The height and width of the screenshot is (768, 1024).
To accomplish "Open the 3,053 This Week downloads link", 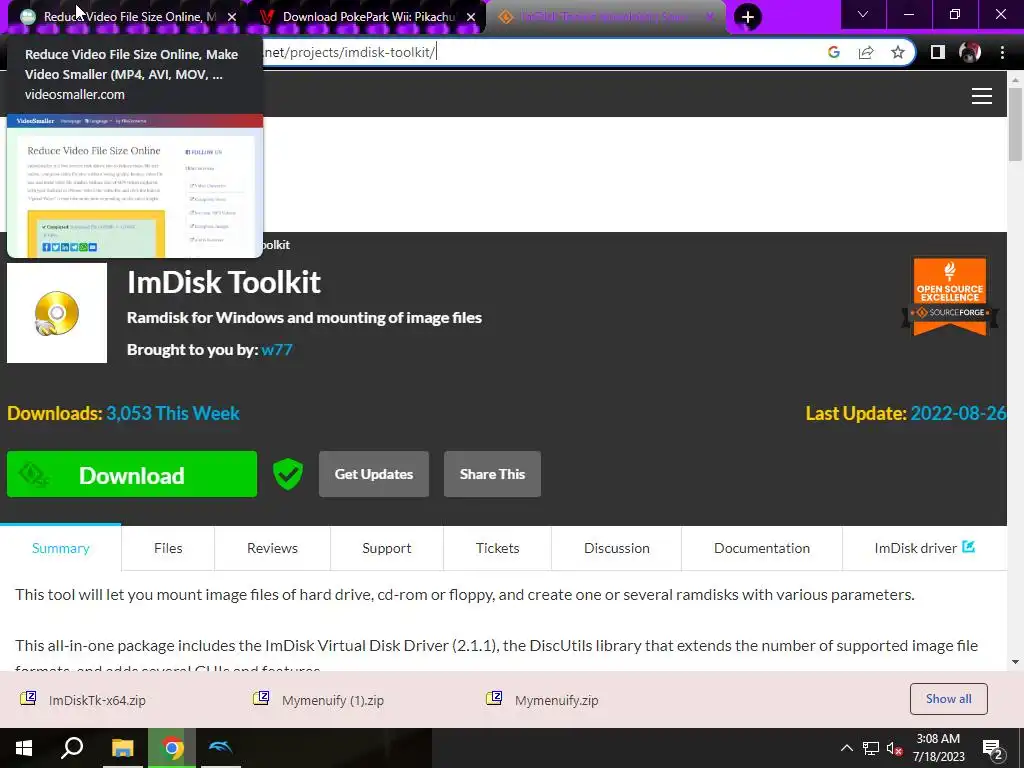I will 173,413.
